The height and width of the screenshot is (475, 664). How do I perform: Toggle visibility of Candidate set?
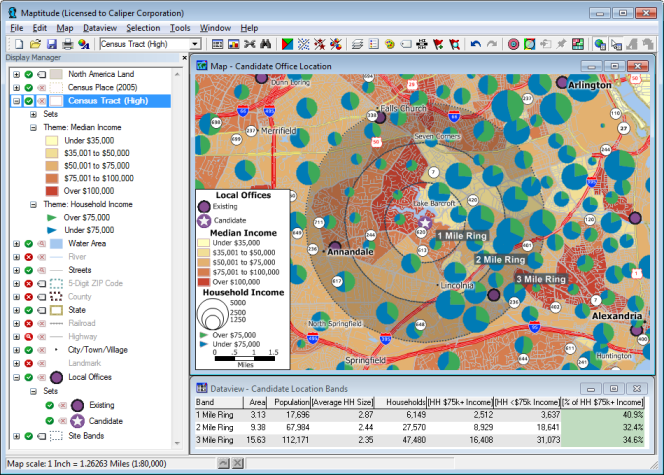(48, 421)
